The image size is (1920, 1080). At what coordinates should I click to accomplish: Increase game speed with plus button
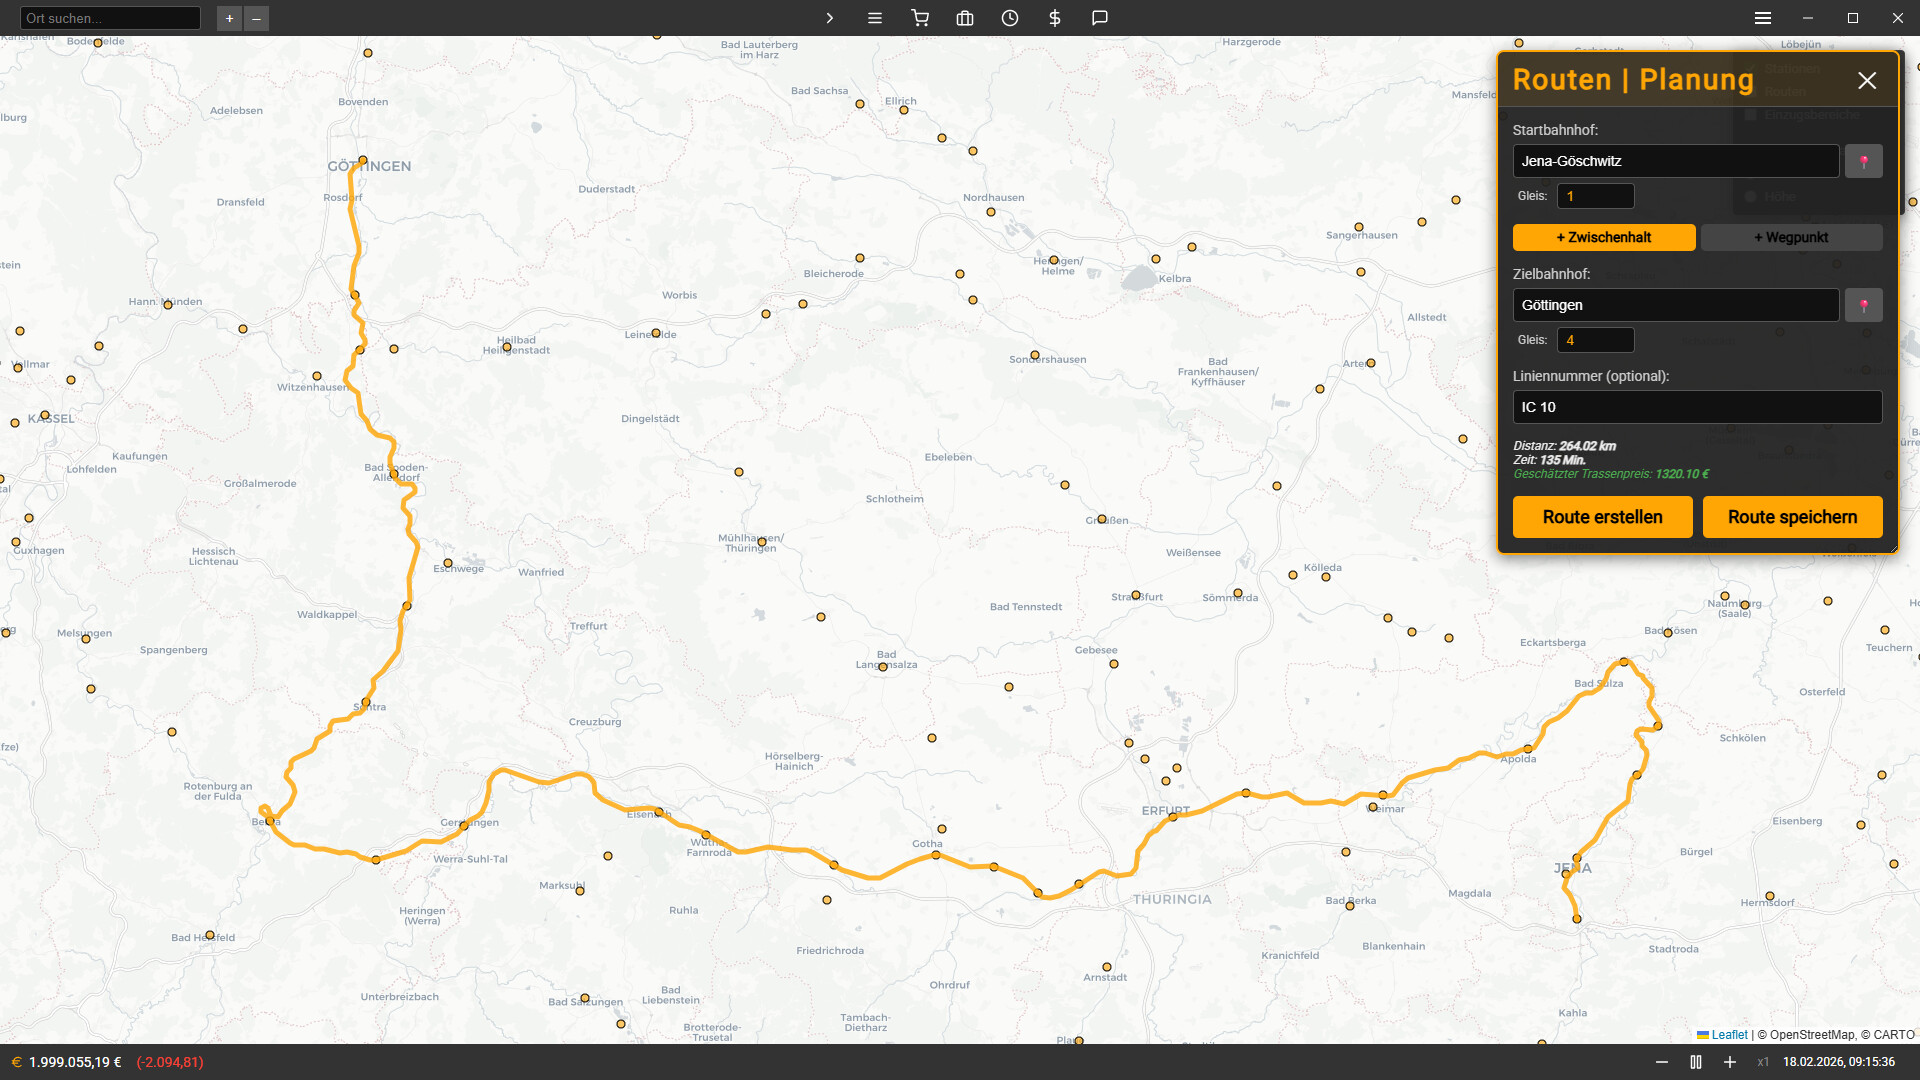(1730, 1062)
